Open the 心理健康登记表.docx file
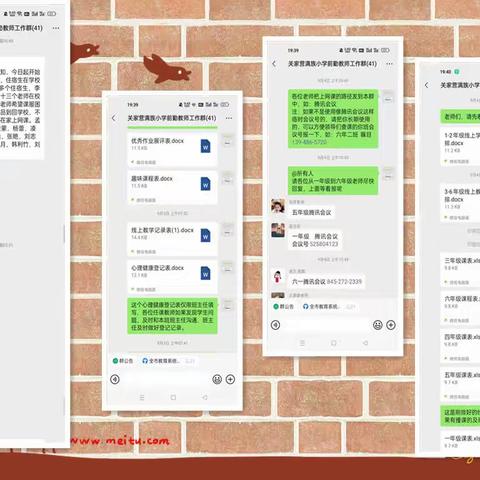Image resolution: width=480 pixels, height=480 pixels. [x=172, y=277]
